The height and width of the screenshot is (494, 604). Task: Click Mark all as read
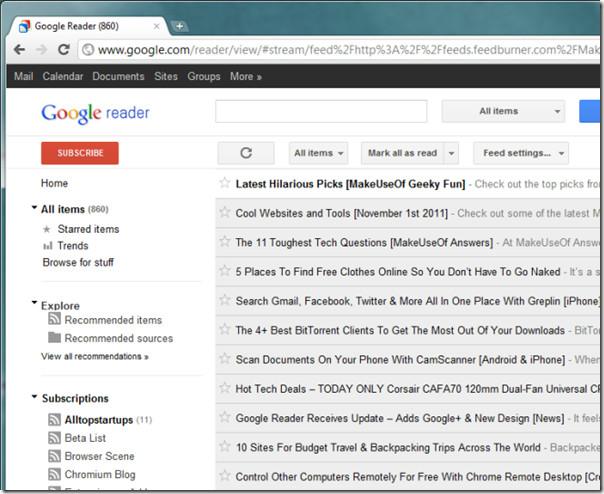402,153
